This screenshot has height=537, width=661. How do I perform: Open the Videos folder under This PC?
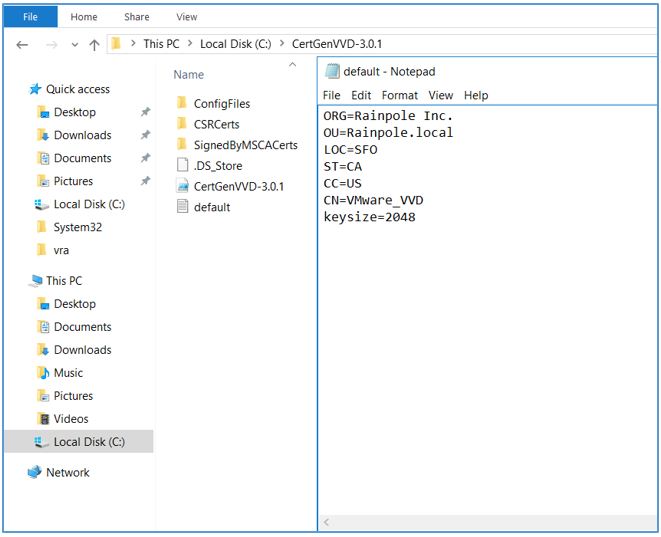(x=71, y=419)
